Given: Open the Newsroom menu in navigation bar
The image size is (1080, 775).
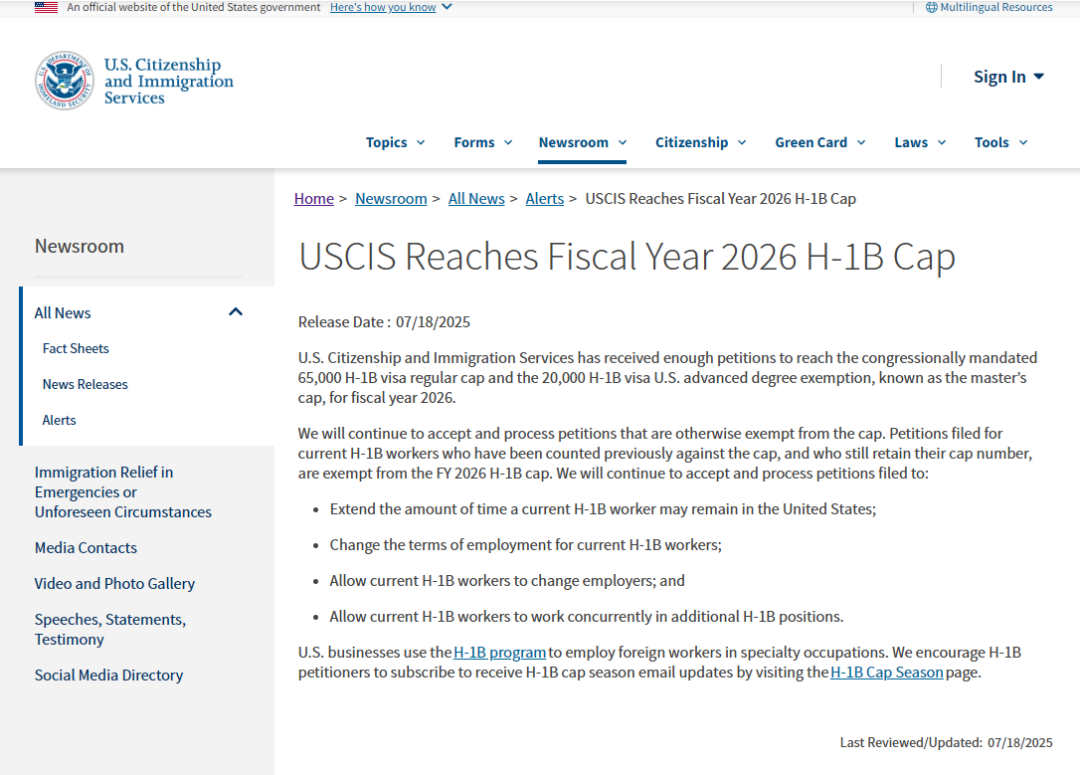Looking at the screenshot, I should (574, 142).
